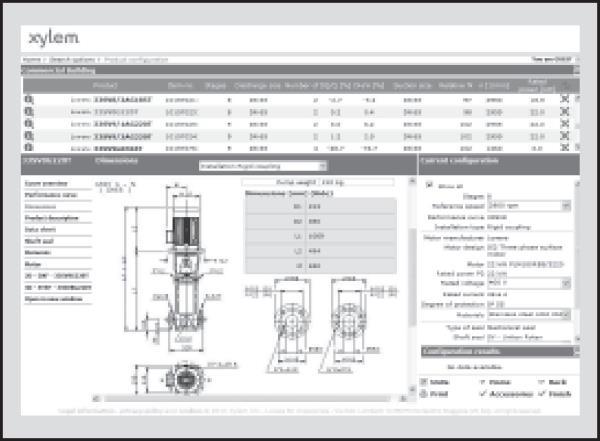Open the Rated voltage dropdown
This screenshot has height=441, width=600.
[x=529, y=283]
